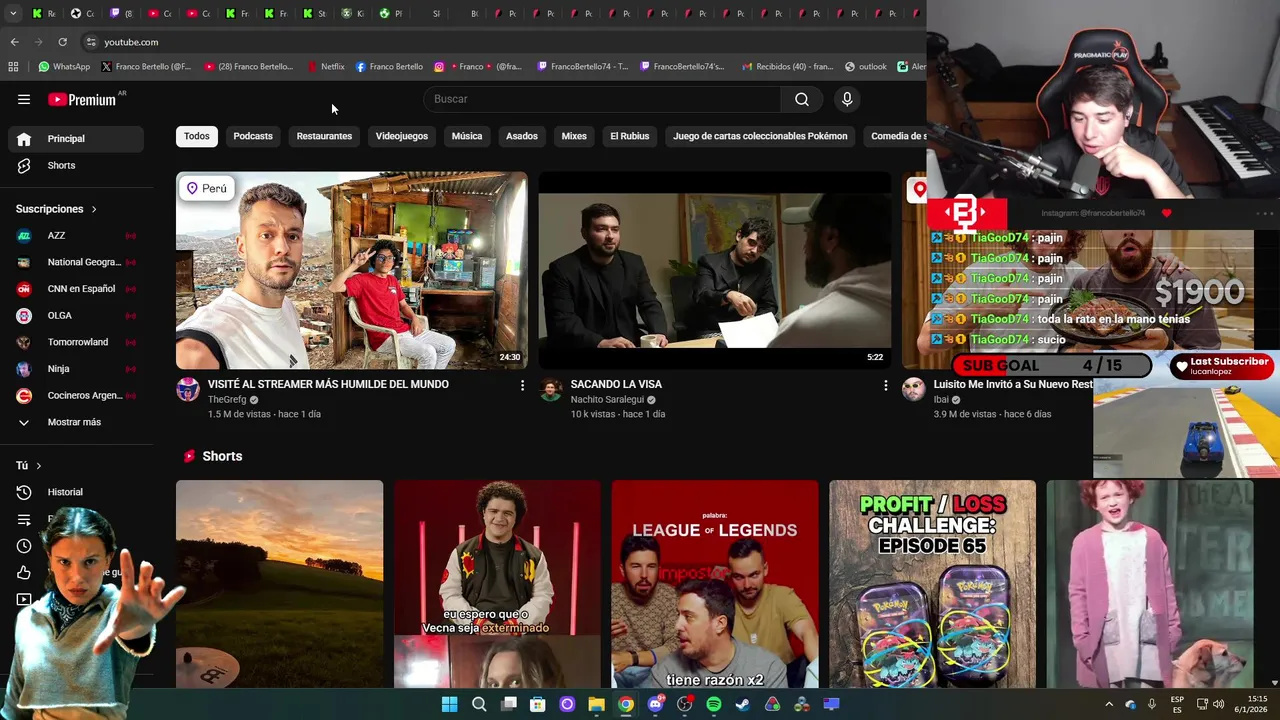
Task: Activate voice search microphone
Action: tap(847, 99)
